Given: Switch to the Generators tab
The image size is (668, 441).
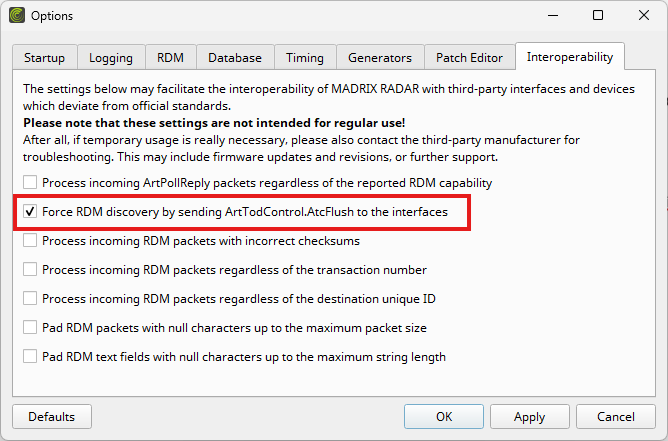Looking at the screenshot, I should click(x=380, y=58).
